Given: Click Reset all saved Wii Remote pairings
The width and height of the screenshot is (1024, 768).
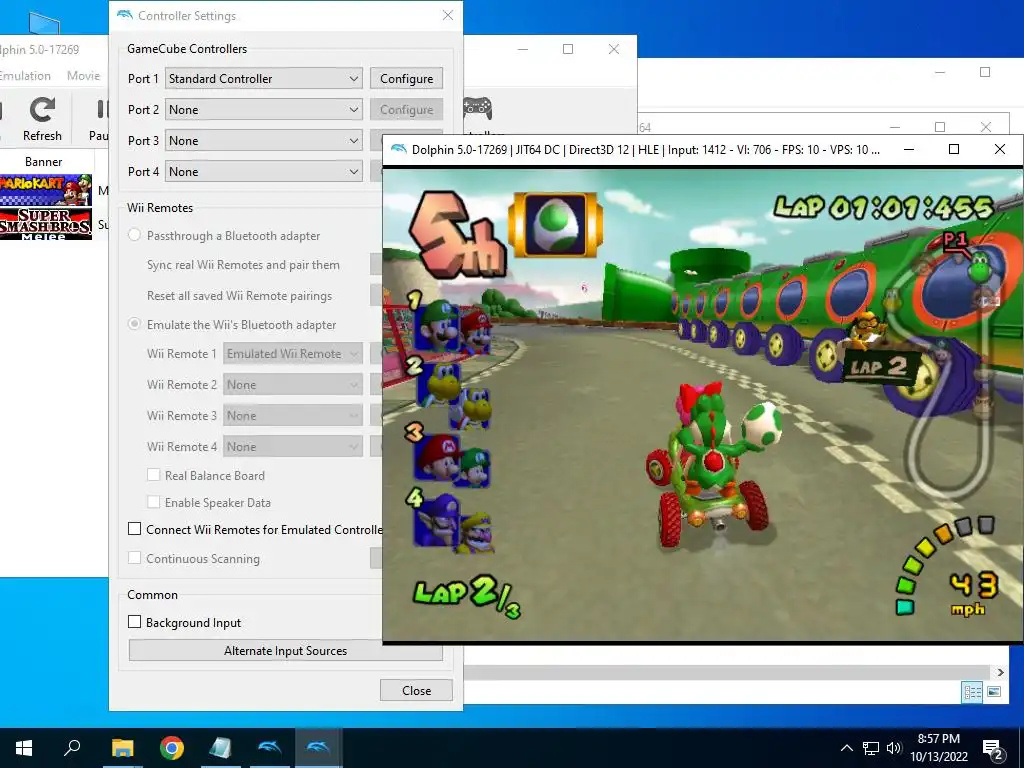Looking at the screenshot, I should [x=239, y=296].
